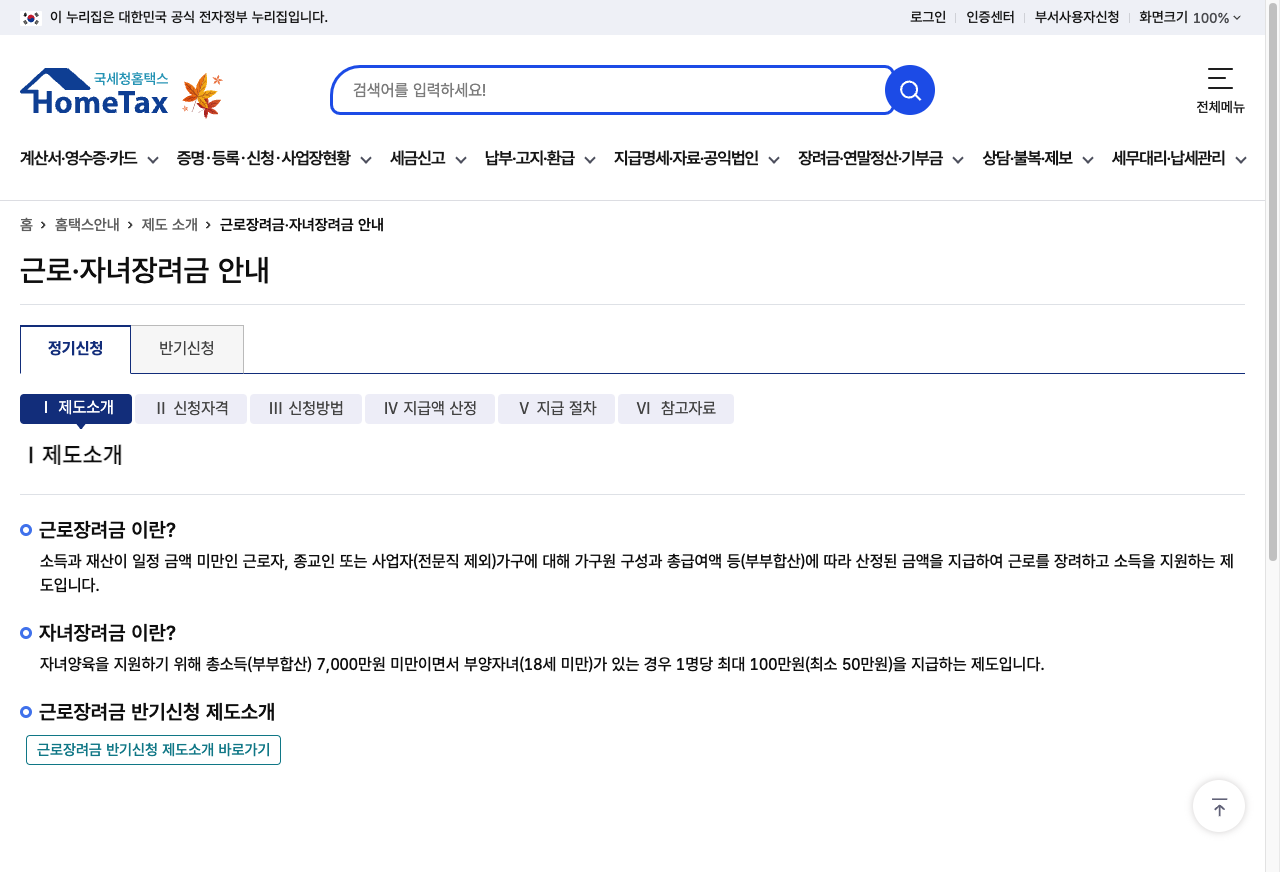The width and height of the screenshot is (1280, 872).
Task: Click the page vertical scrollbar thumb
Action: click(1273, 281)
